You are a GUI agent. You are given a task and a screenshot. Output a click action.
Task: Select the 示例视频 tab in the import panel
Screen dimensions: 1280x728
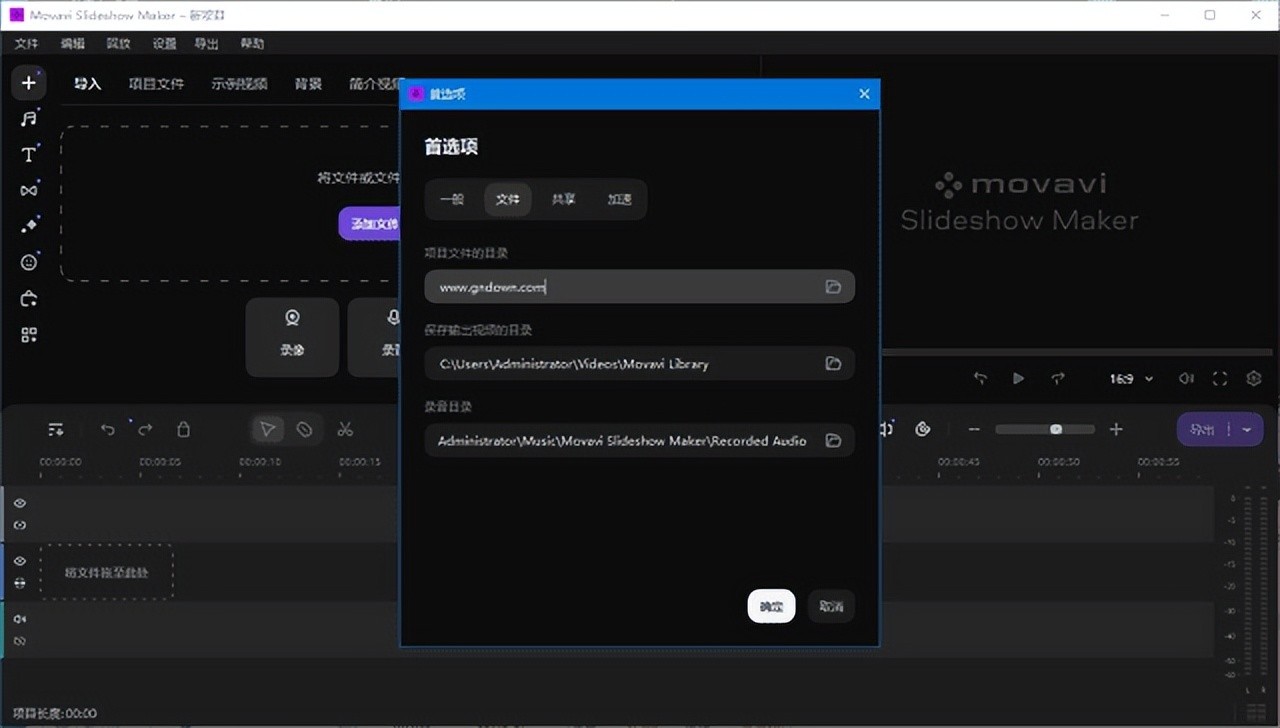tap(239, 84)
